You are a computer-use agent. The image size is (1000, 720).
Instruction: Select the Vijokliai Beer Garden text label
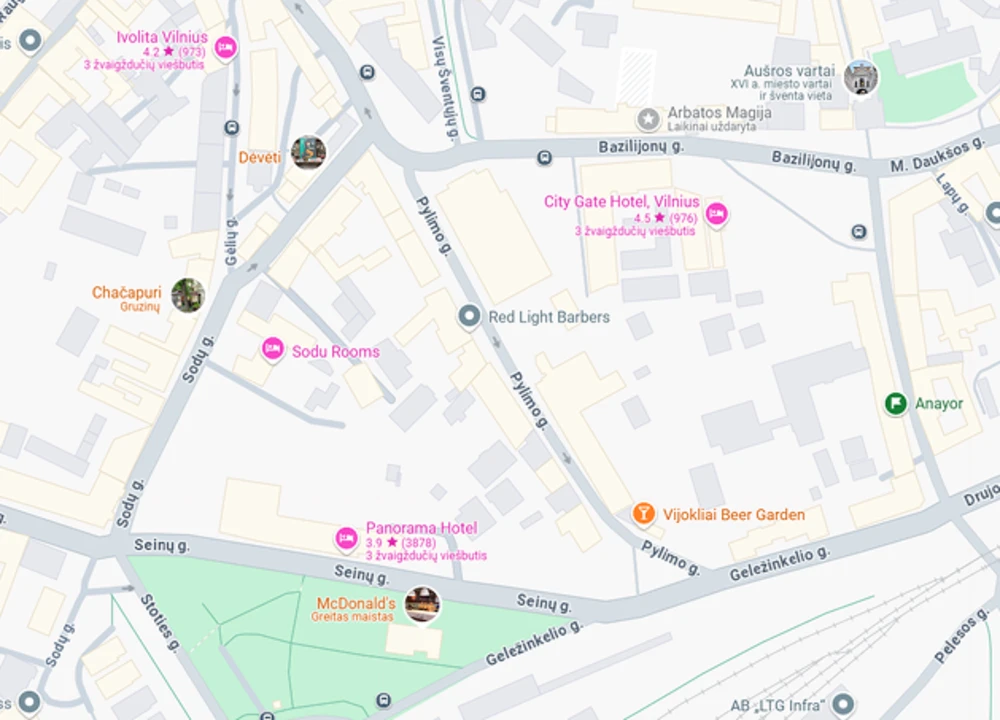734,515
